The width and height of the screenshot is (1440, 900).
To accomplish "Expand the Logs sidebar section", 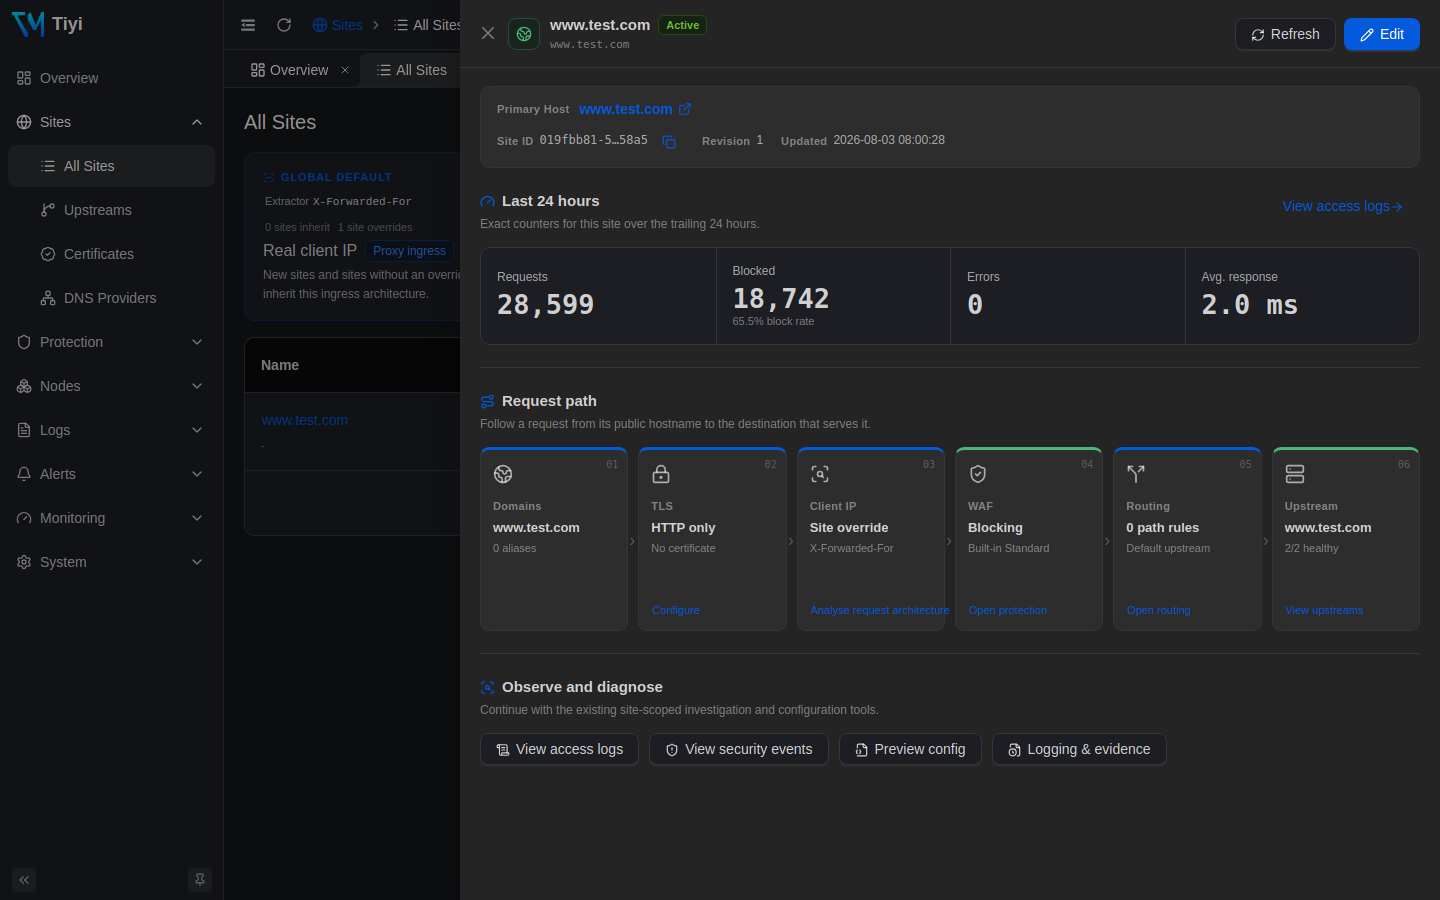I will coord(111,430).
